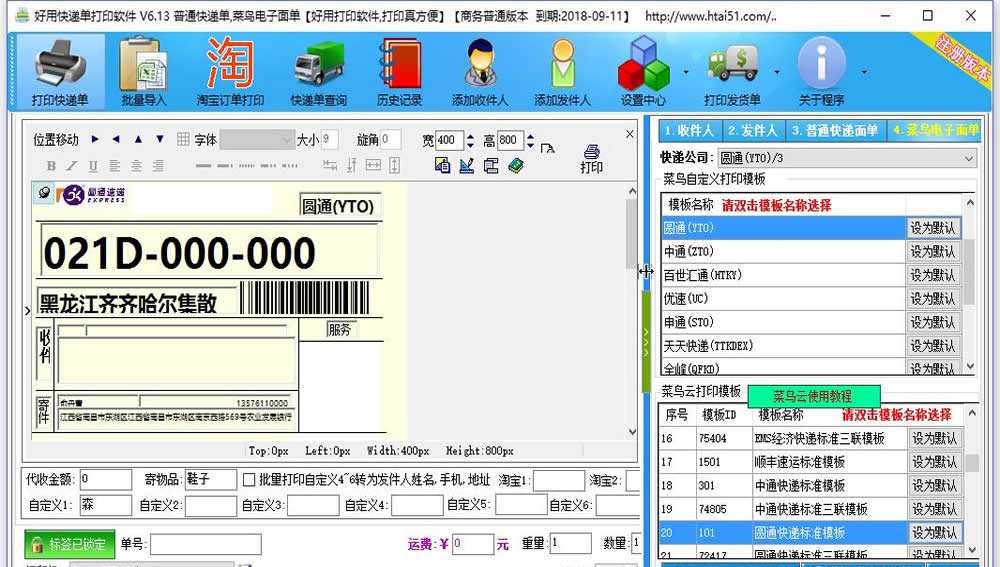Toggle italic formatting
1000x567 pixels.
tap(72, 166)
